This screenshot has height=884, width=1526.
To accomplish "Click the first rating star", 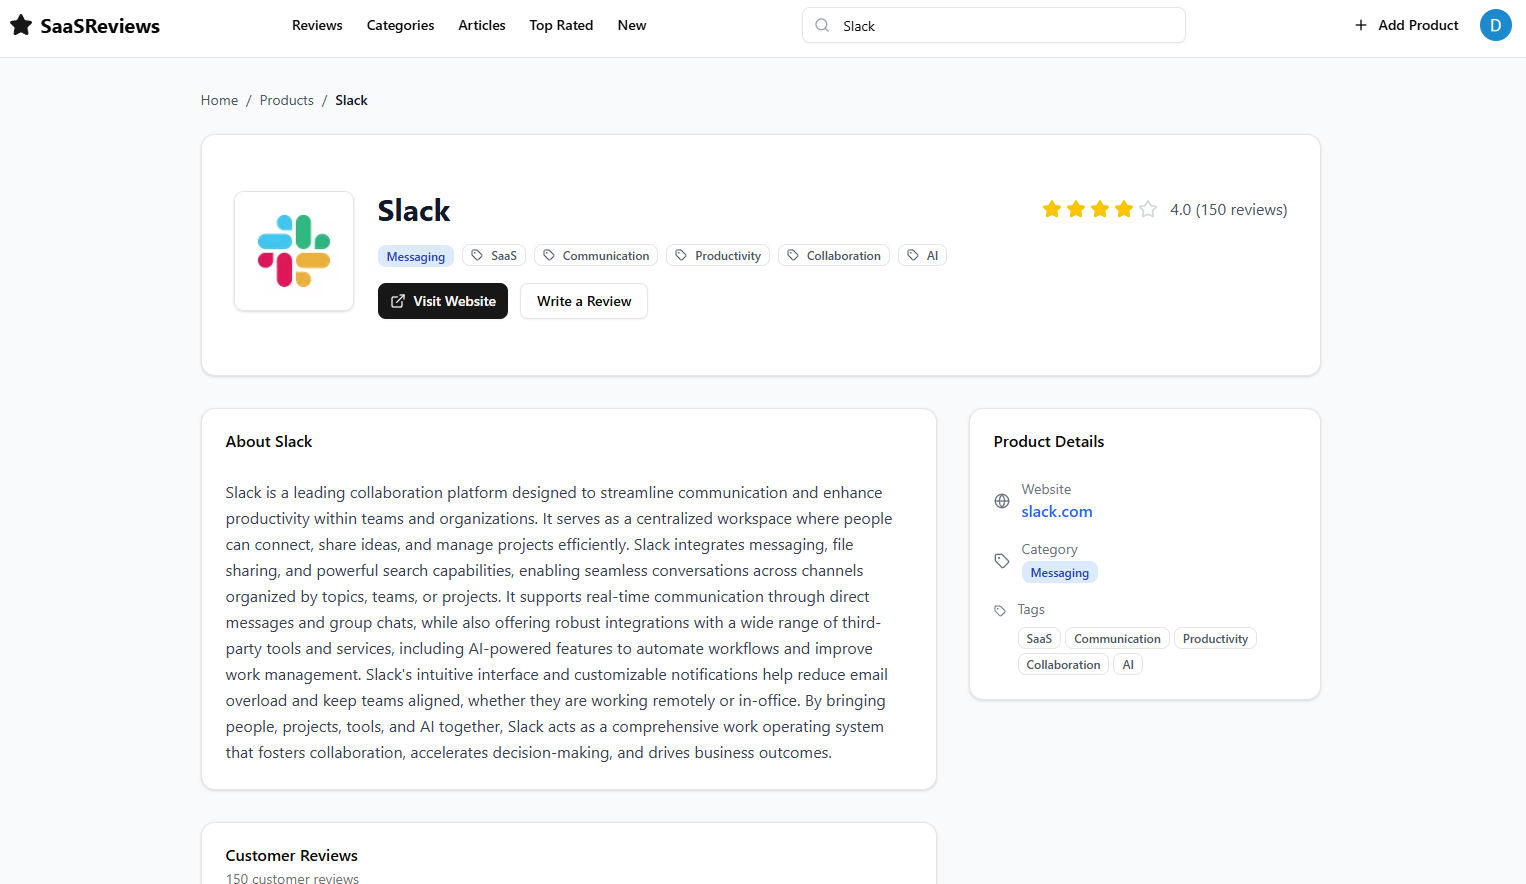I will pos(1052,209).
